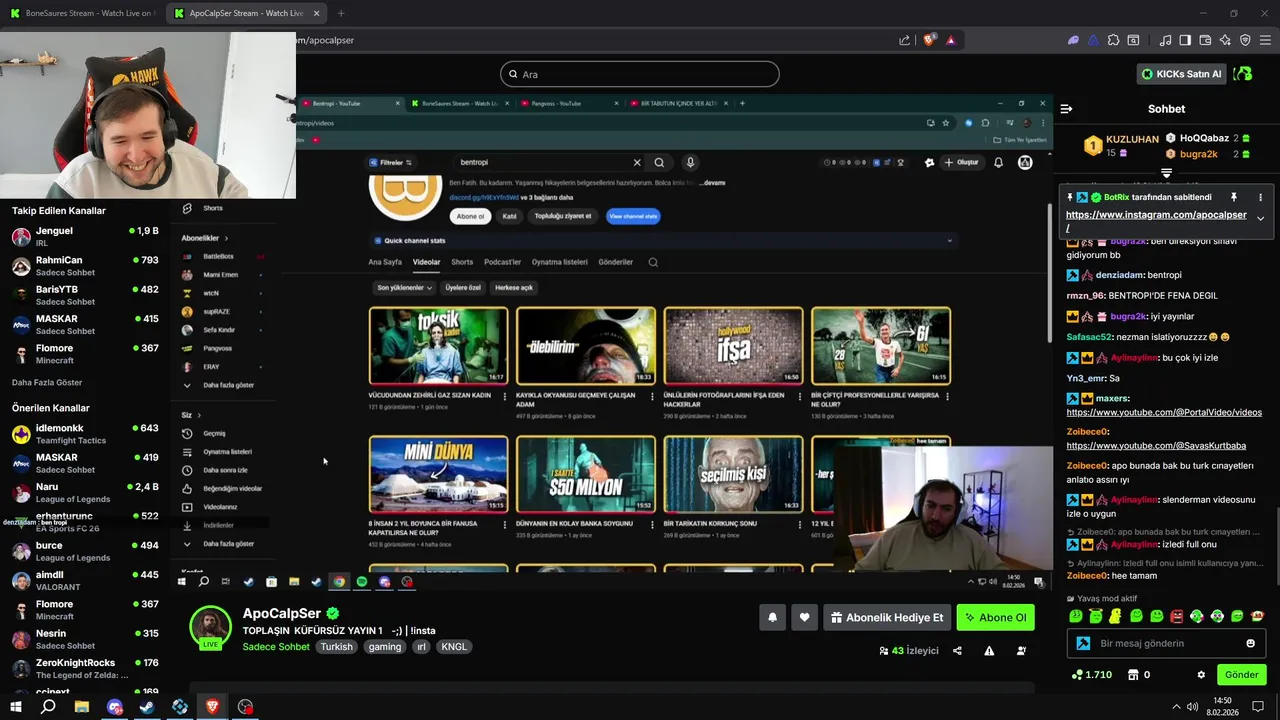The image size is (1280, 720).
Task: Toggle notifications bell for ApoCalpSer
Action: (x=772, y=618)
